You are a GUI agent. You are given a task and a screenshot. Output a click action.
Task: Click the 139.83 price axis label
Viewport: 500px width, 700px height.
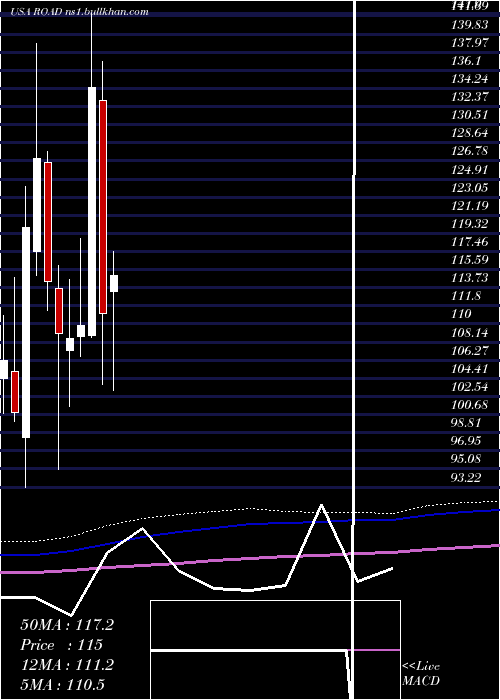(x=470, y=25)
